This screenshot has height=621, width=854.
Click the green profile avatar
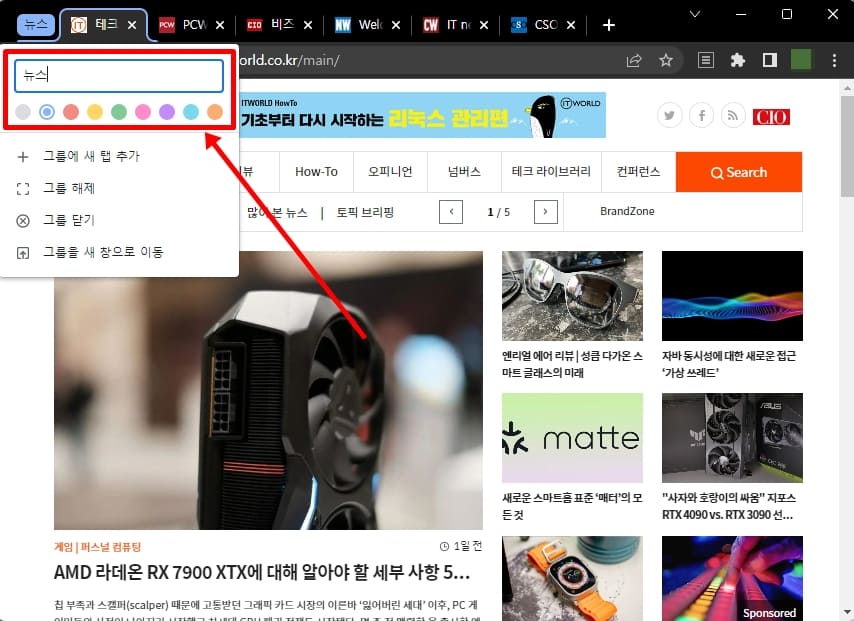click(x=801, y=60)
